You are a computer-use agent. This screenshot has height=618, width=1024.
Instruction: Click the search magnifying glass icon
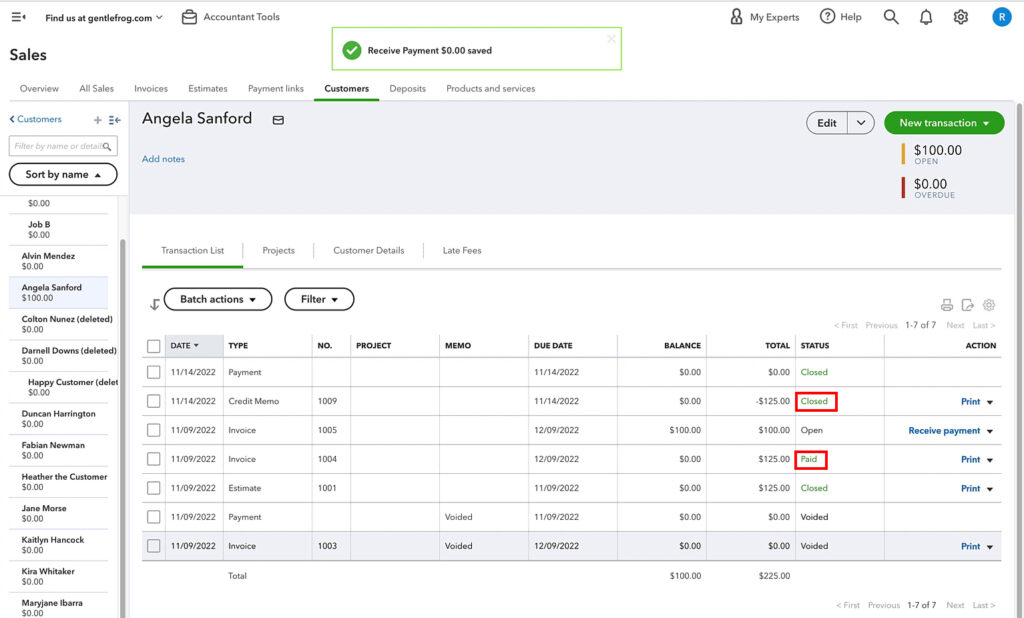pyautogui.click(x=890, y=16)
